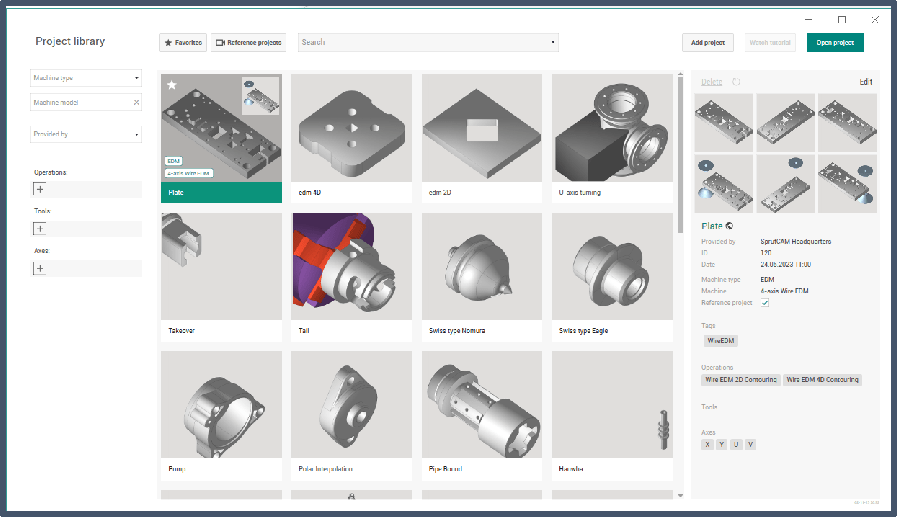Add a Tools filter with plus icon
898x518 pixels.
pyautogui.click(x=40, y=229)
